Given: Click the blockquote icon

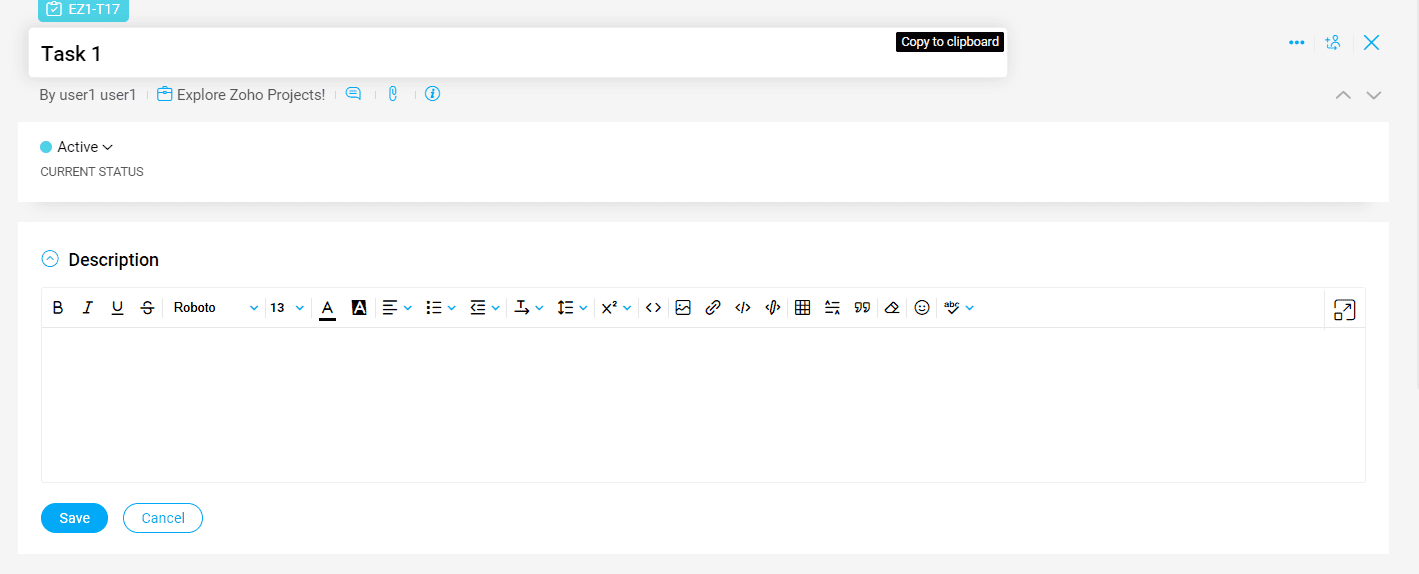Looking at the screenshot, I should 862,308.
